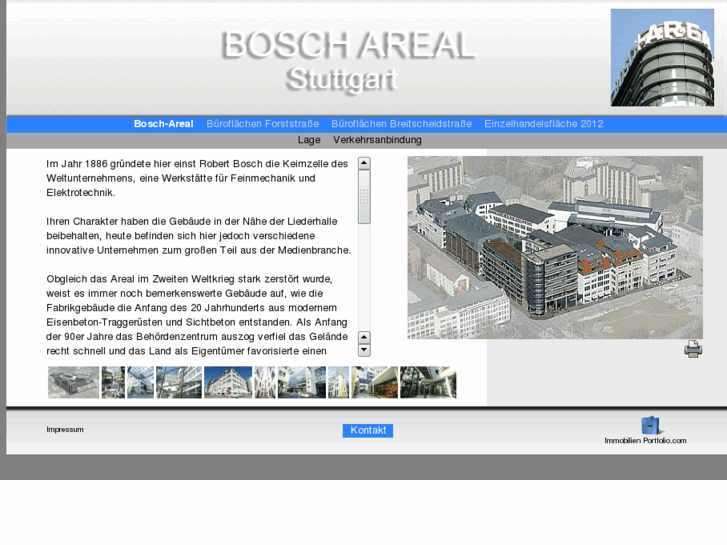Open the fourth thumbnail in the photo strip
The width and height of the screenshot is (727, 545).
point(179,382)
